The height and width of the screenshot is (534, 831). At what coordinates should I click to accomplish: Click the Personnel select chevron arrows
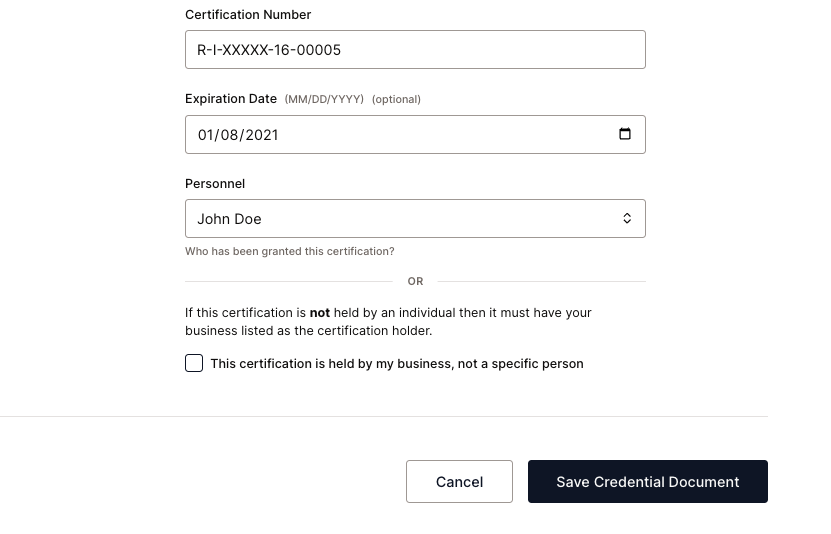(627, 219)
